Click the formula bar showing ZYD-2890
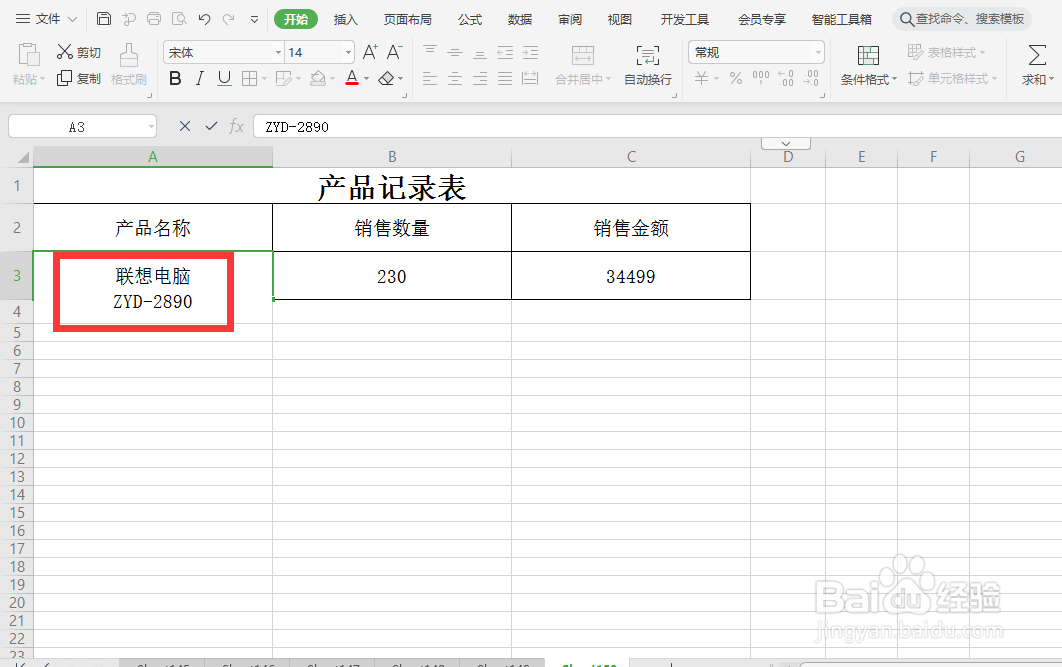 click(657, 127)
